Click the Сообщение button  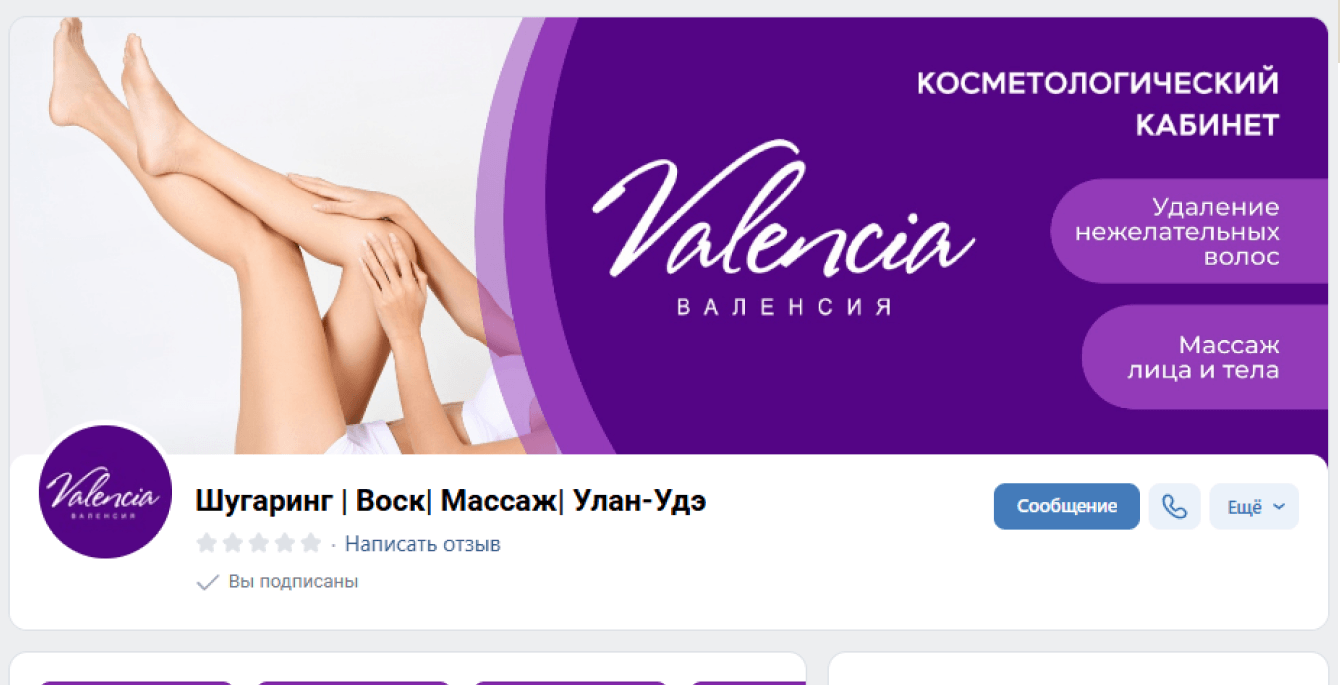coord(1067,507)
